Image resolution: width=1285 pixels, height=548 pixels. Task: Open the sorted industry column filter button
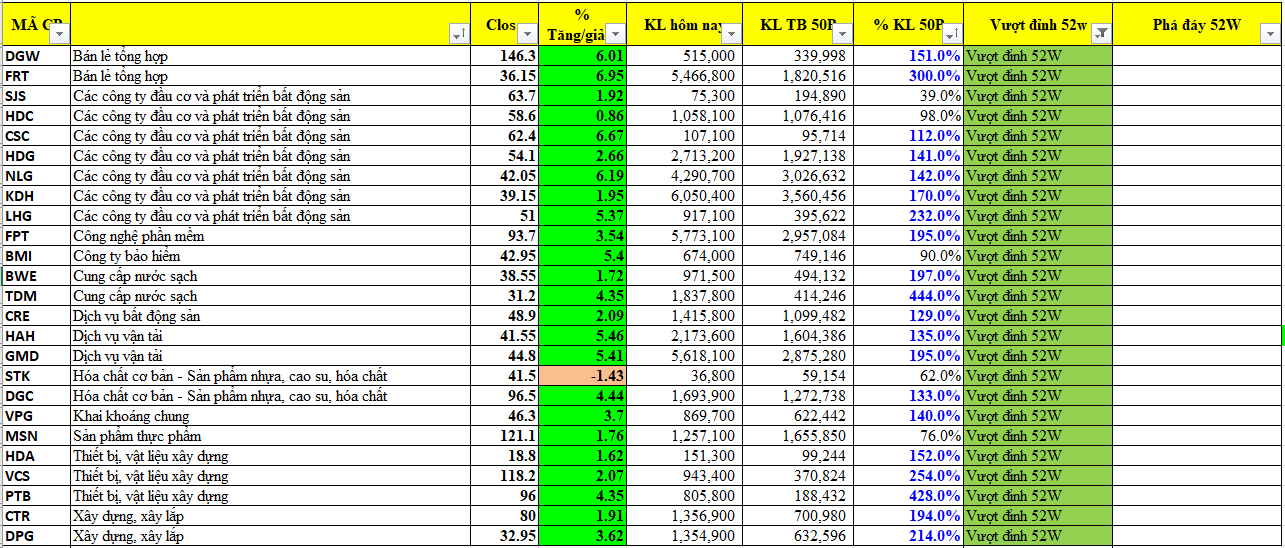pos(459,34)
